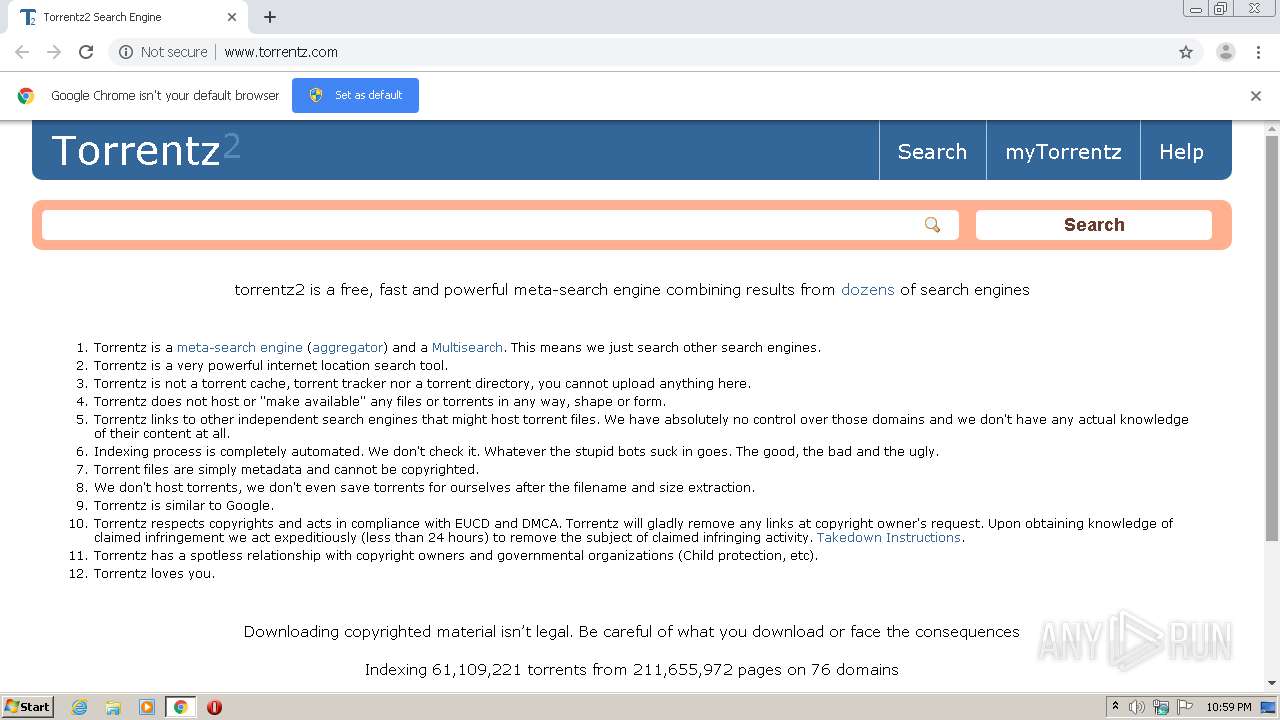Click the volume speaker tray icon

click(x=1137, y=707)
